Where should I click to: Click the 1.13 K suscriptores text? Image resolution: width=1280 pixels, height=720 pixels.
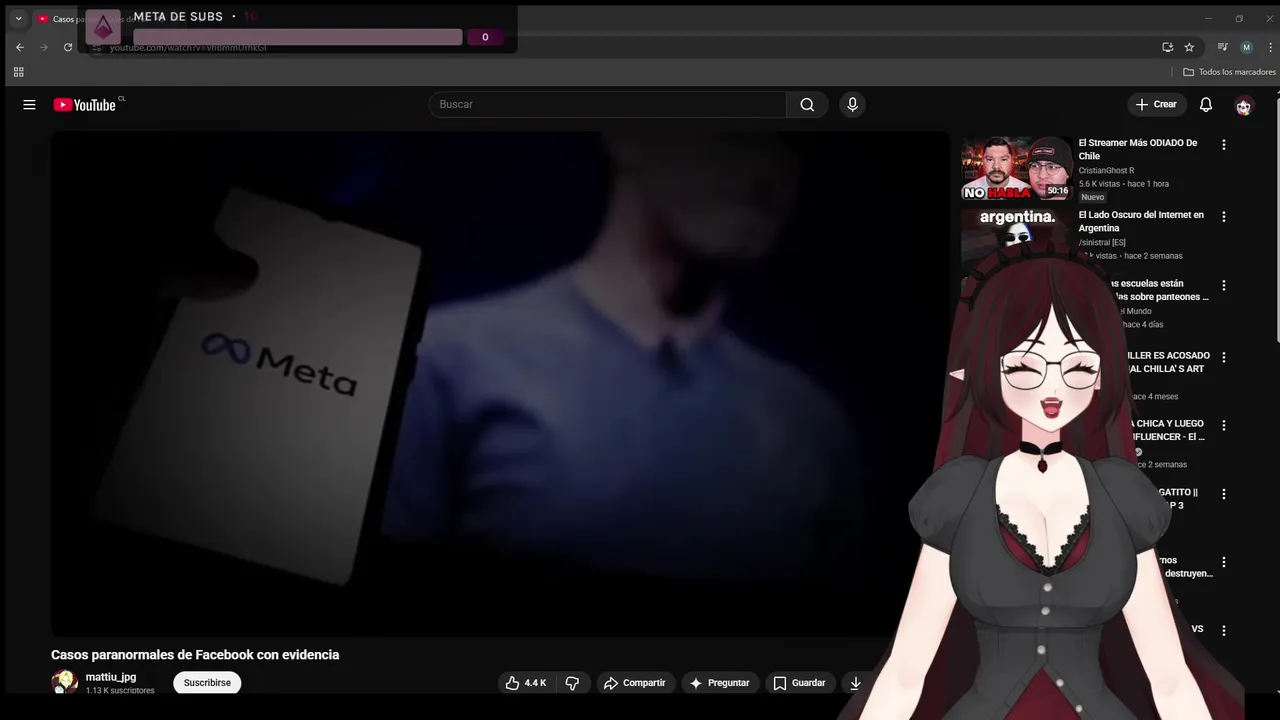point(120,691)
